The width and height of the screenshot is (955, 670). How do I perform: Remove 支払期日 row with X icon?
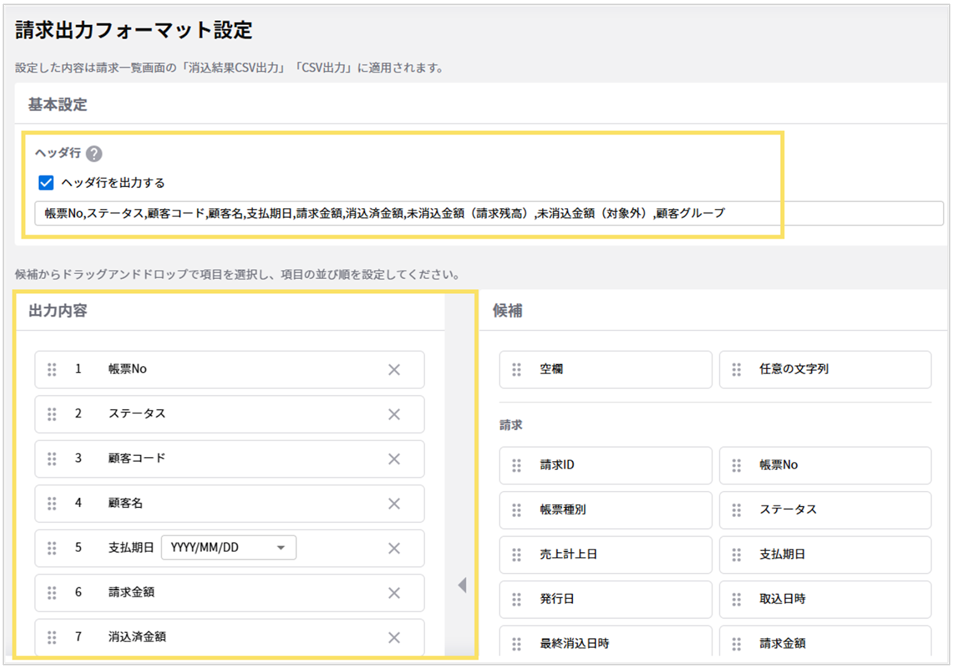(x=394, y=548)
